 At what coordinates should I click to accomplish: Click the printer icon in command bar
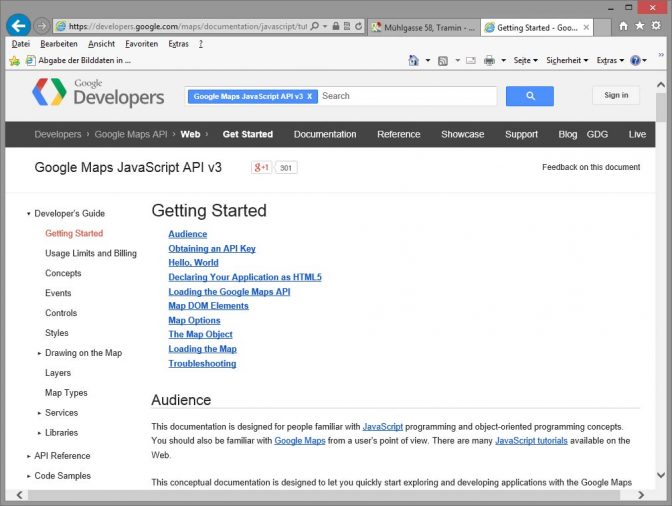point(489,61)
